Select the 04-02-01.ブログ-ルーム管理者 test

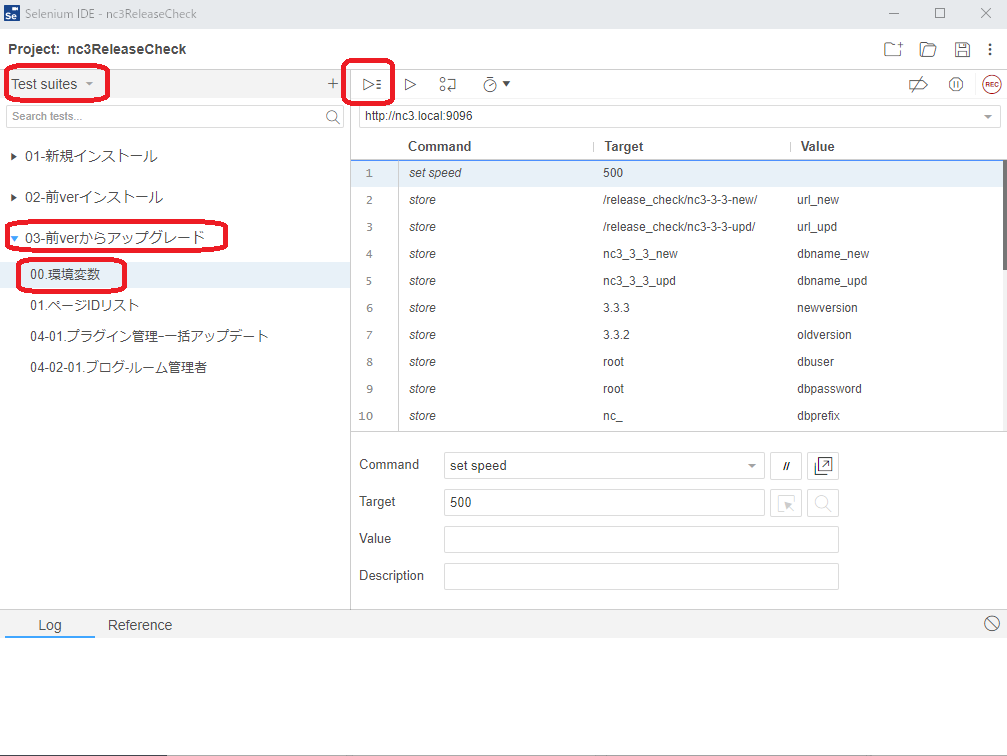[175, 367]
